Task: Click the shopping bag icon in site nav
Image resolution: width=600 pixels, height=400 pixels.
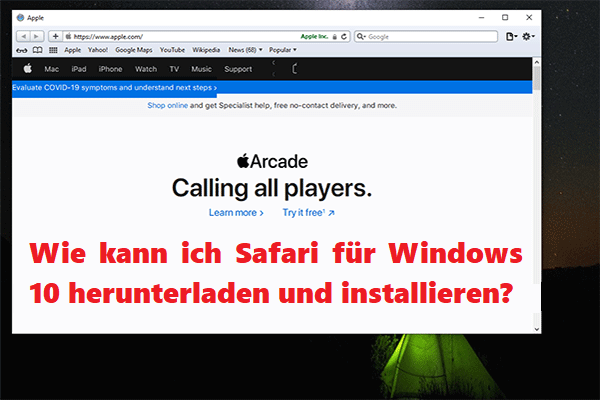Action: pyautogui.click(x=294, y=69)
